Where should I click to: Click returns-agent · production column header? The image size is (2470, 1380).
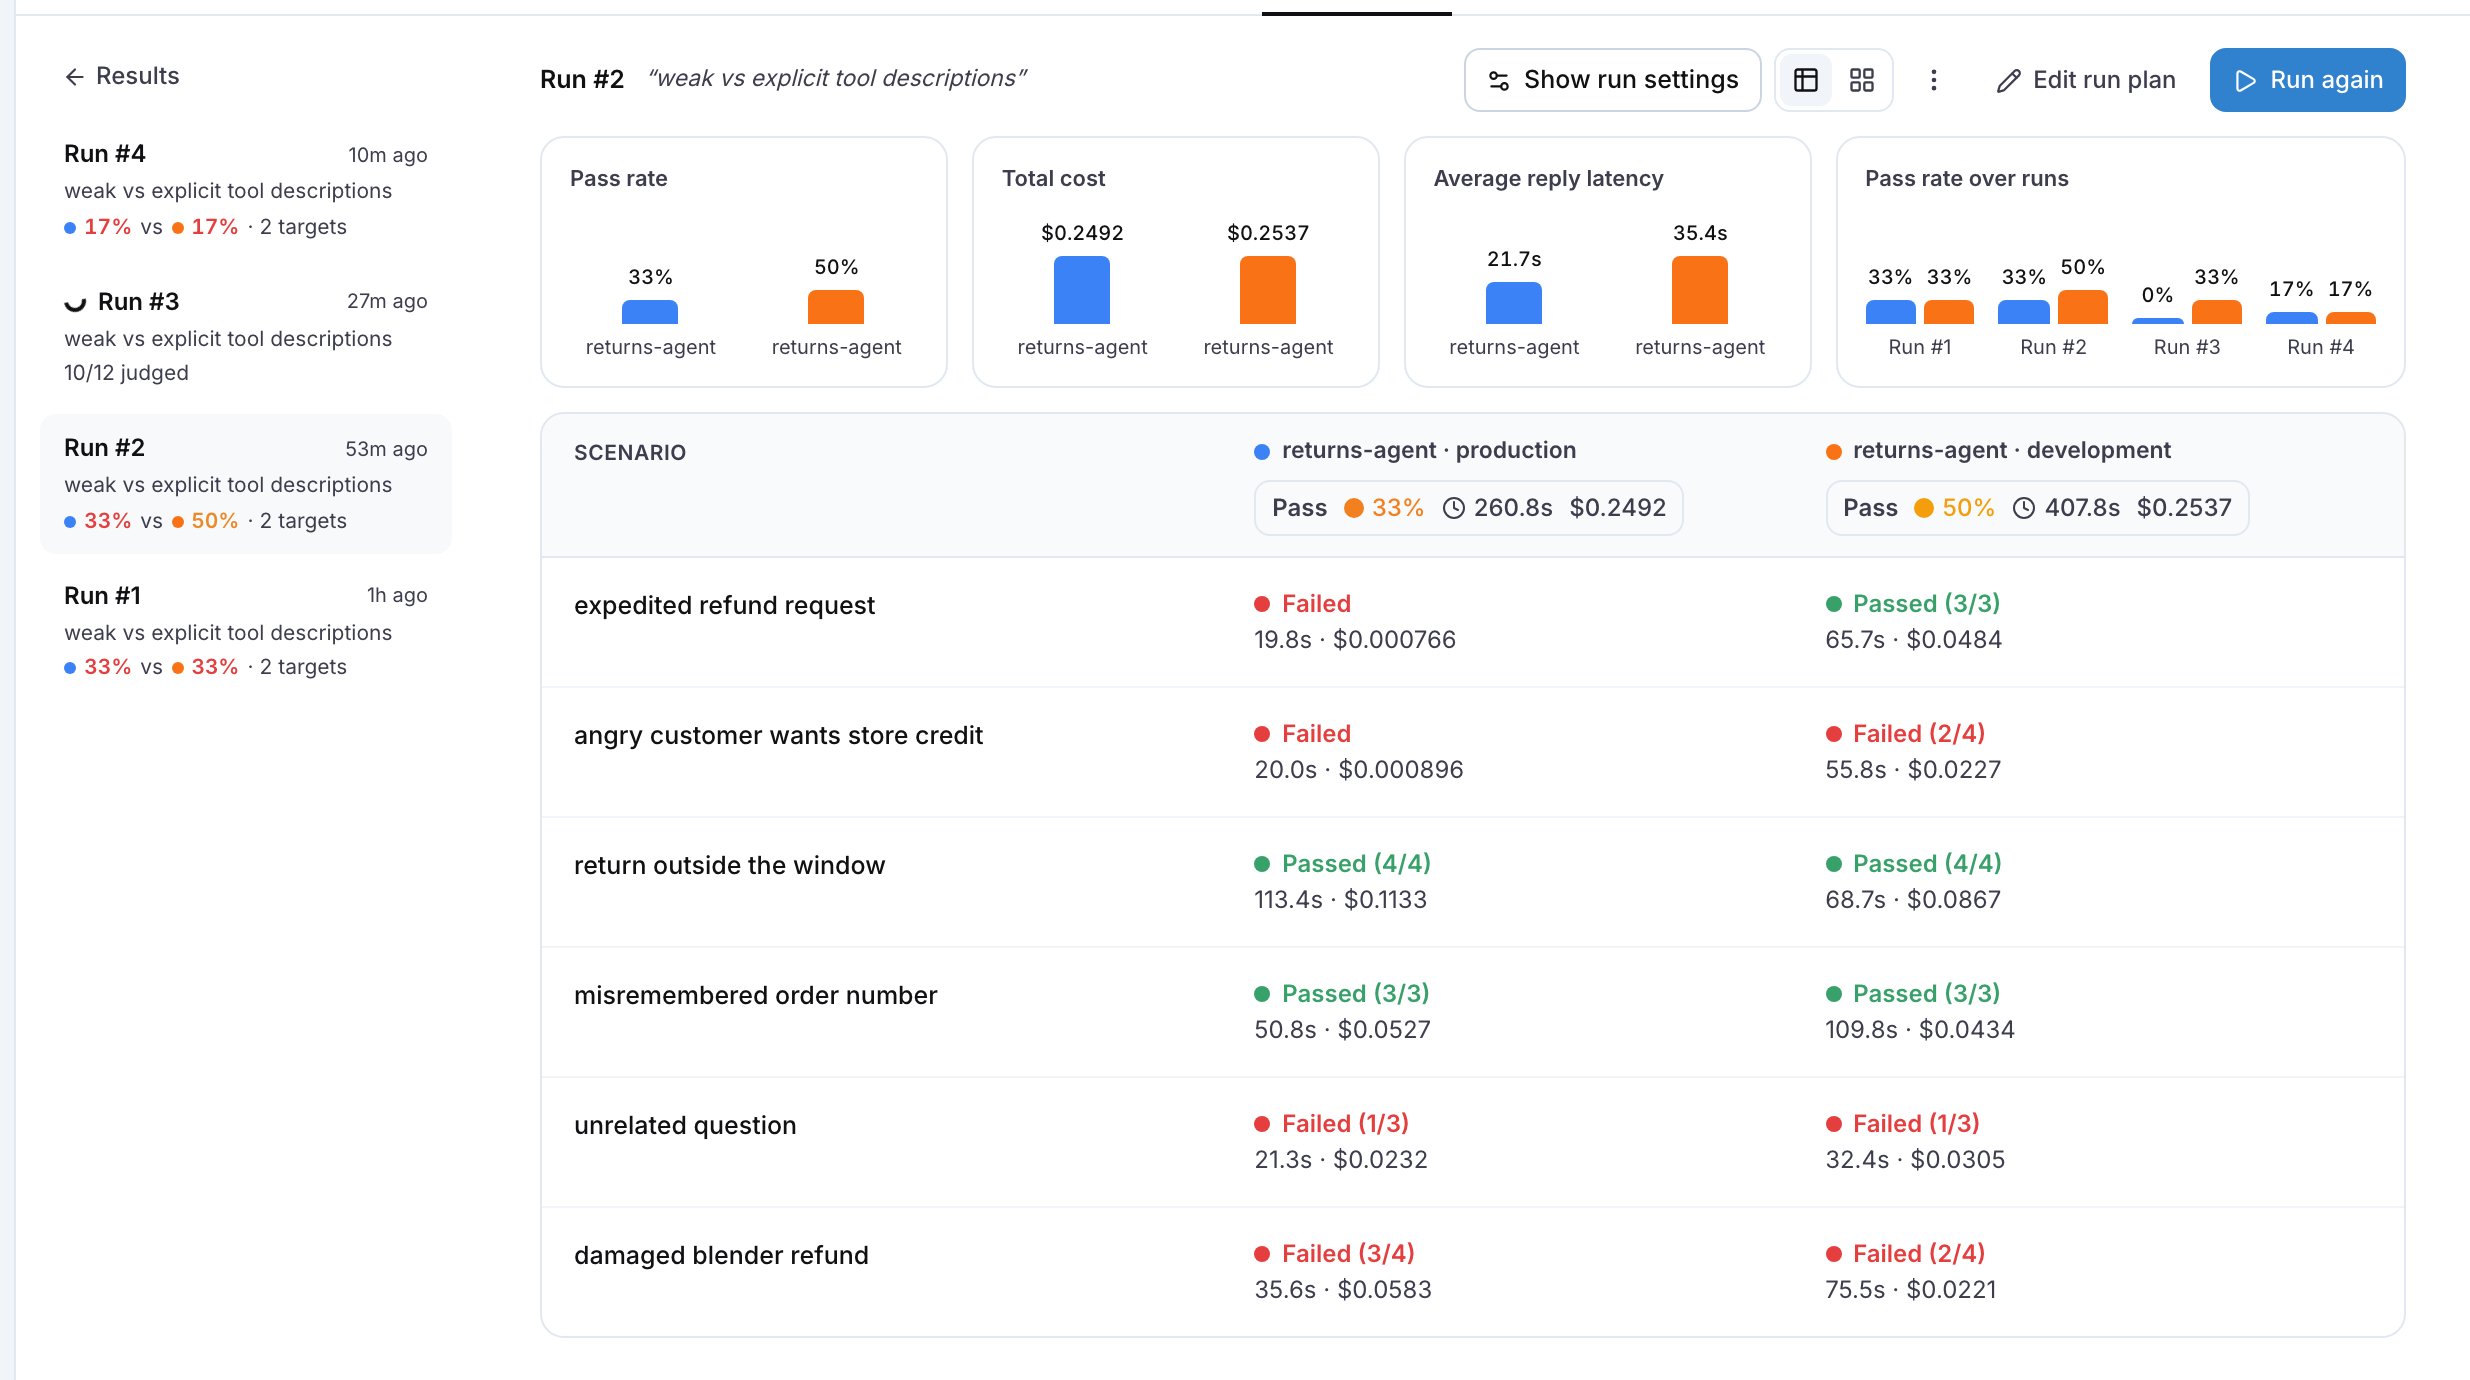point(1415,451)
